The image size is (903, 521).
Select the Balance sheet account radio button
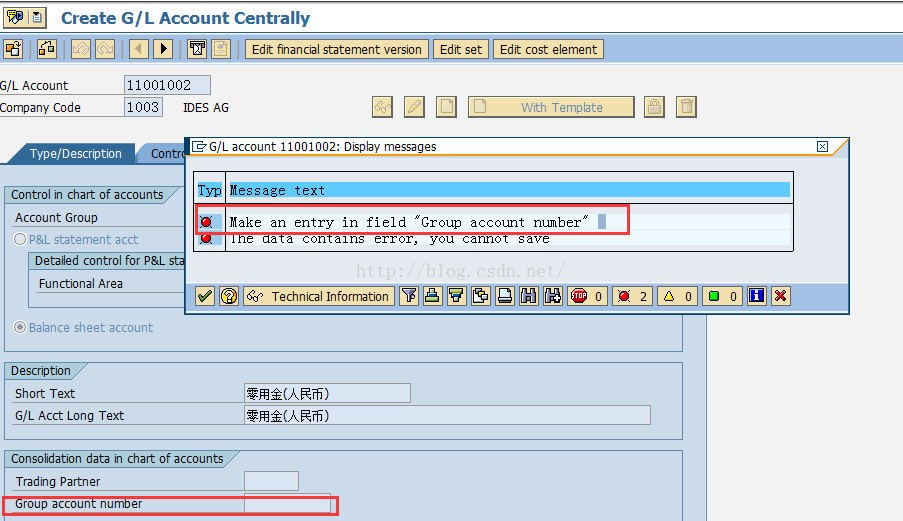point(20,328)
